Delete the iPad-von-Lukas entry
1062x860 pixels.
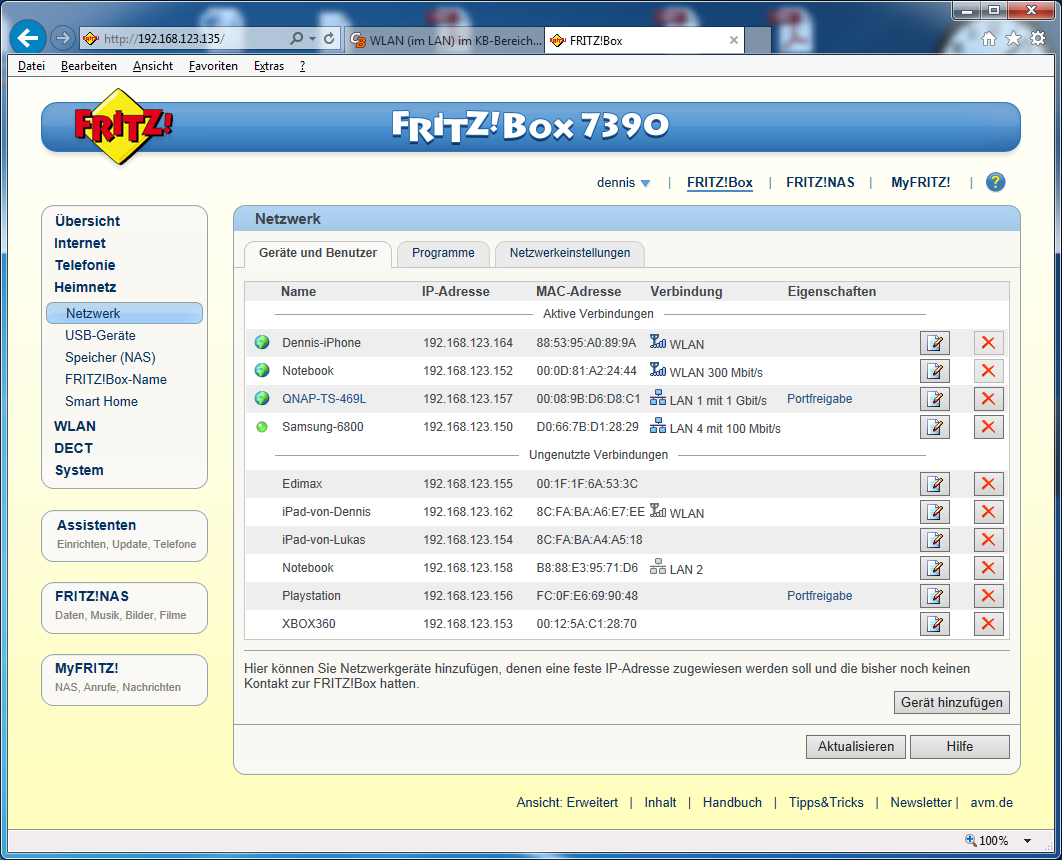pyautogui.click(x=988, y=540)
